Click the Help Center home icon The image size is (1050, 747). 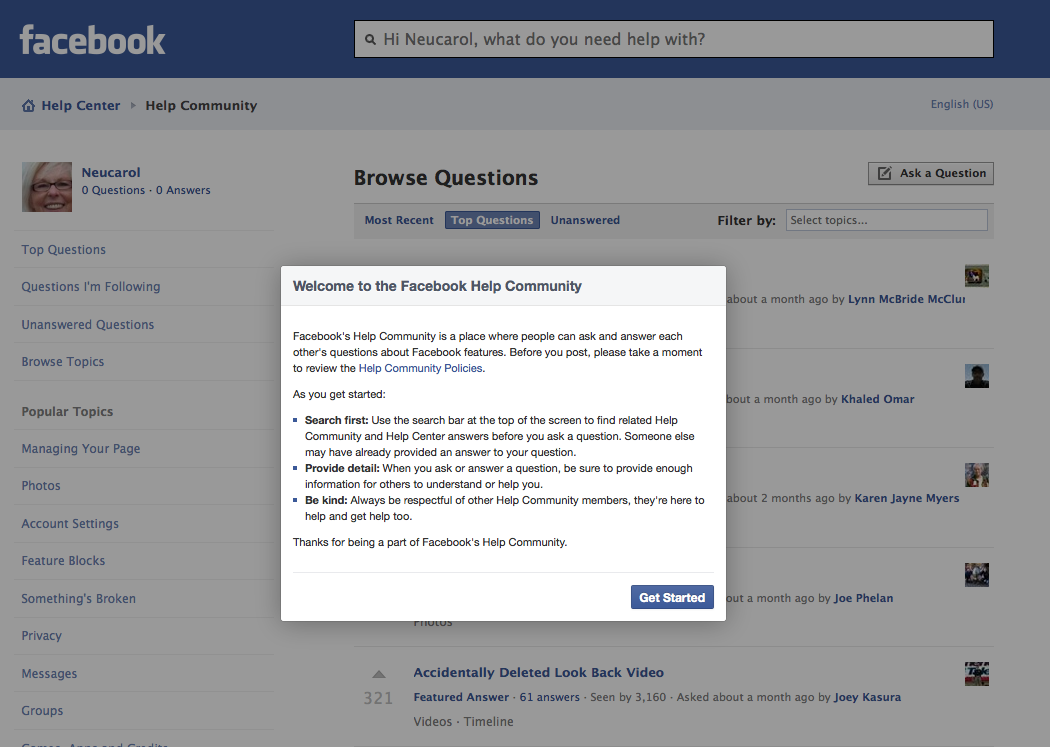pyautogui.click(x=29, y=106)
